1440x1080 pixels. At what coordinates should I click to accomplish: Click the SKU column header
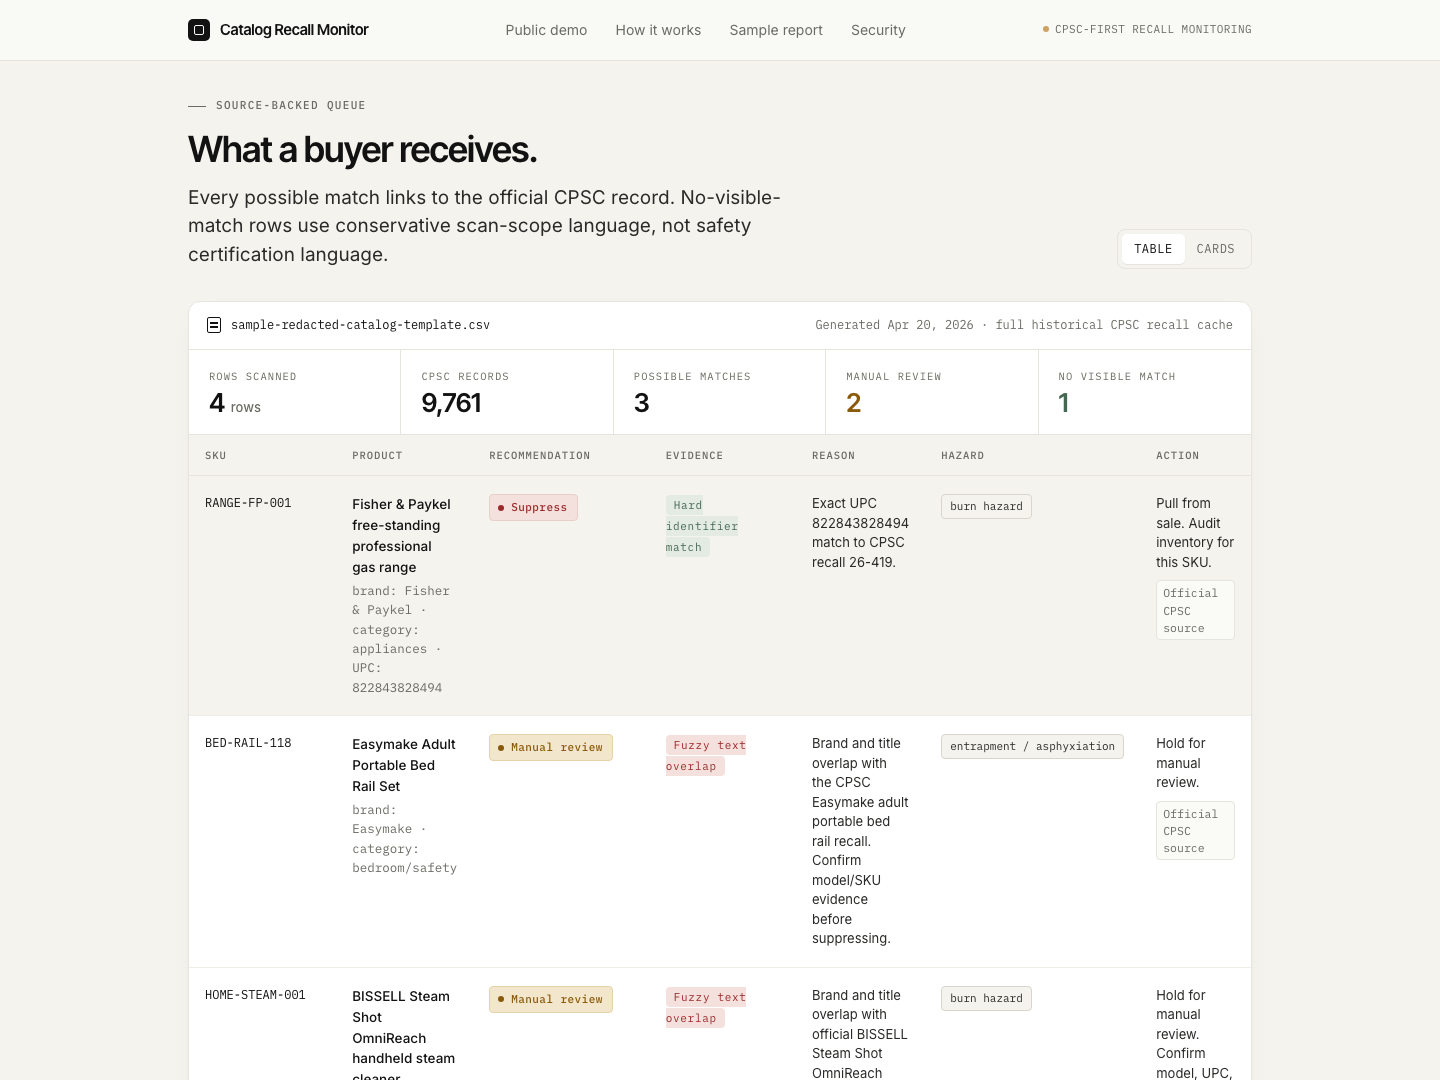pos(216,456)
